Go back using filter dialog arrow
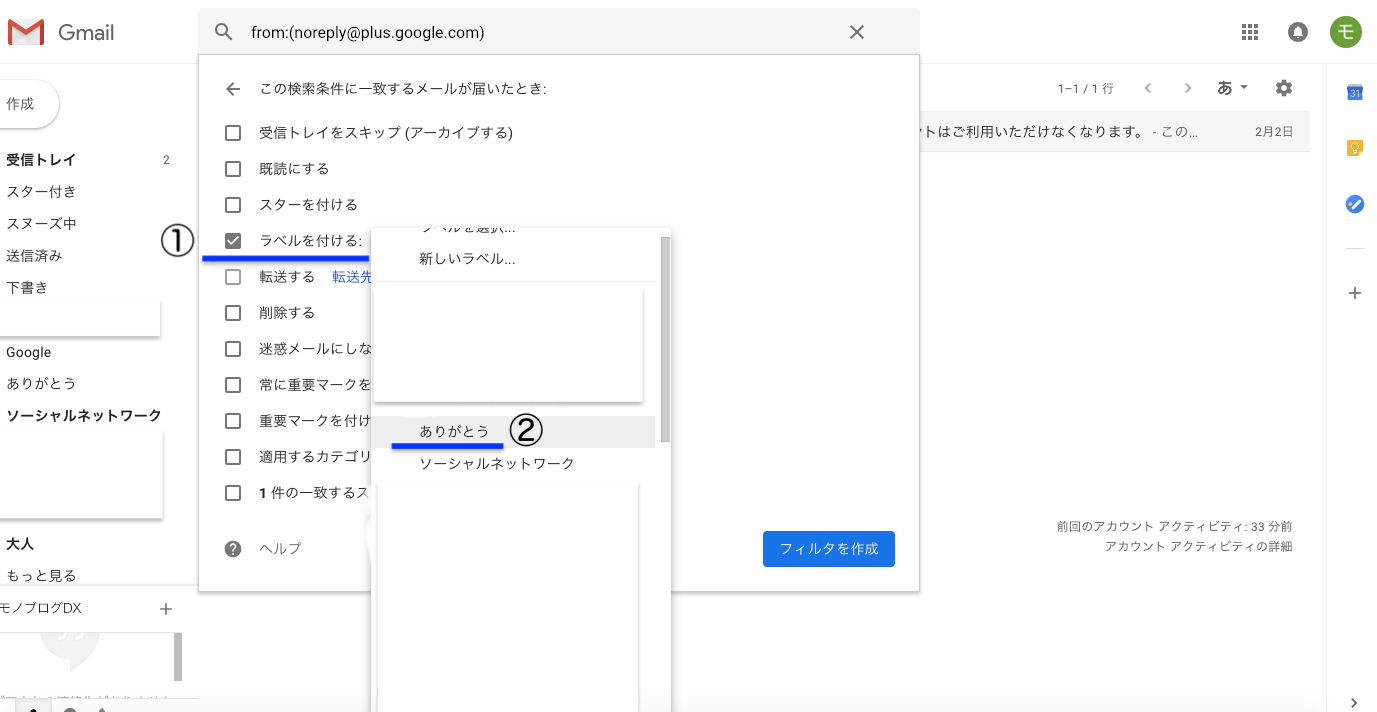Viewport: 1377px width, 712px height. click(x=233, y=89)
